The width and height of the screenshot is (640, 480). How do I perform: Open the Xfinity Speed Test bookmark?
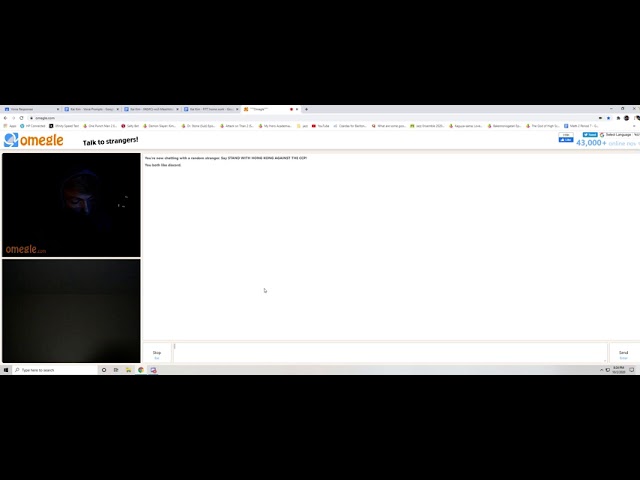[x=64, y=126]
